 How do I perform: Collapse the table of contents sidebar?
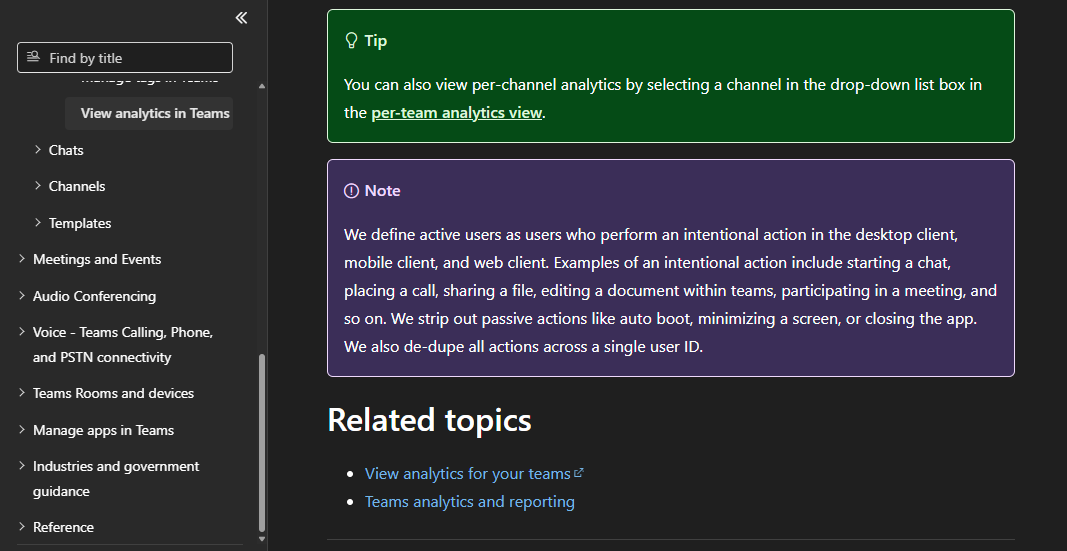click(241, 18)
